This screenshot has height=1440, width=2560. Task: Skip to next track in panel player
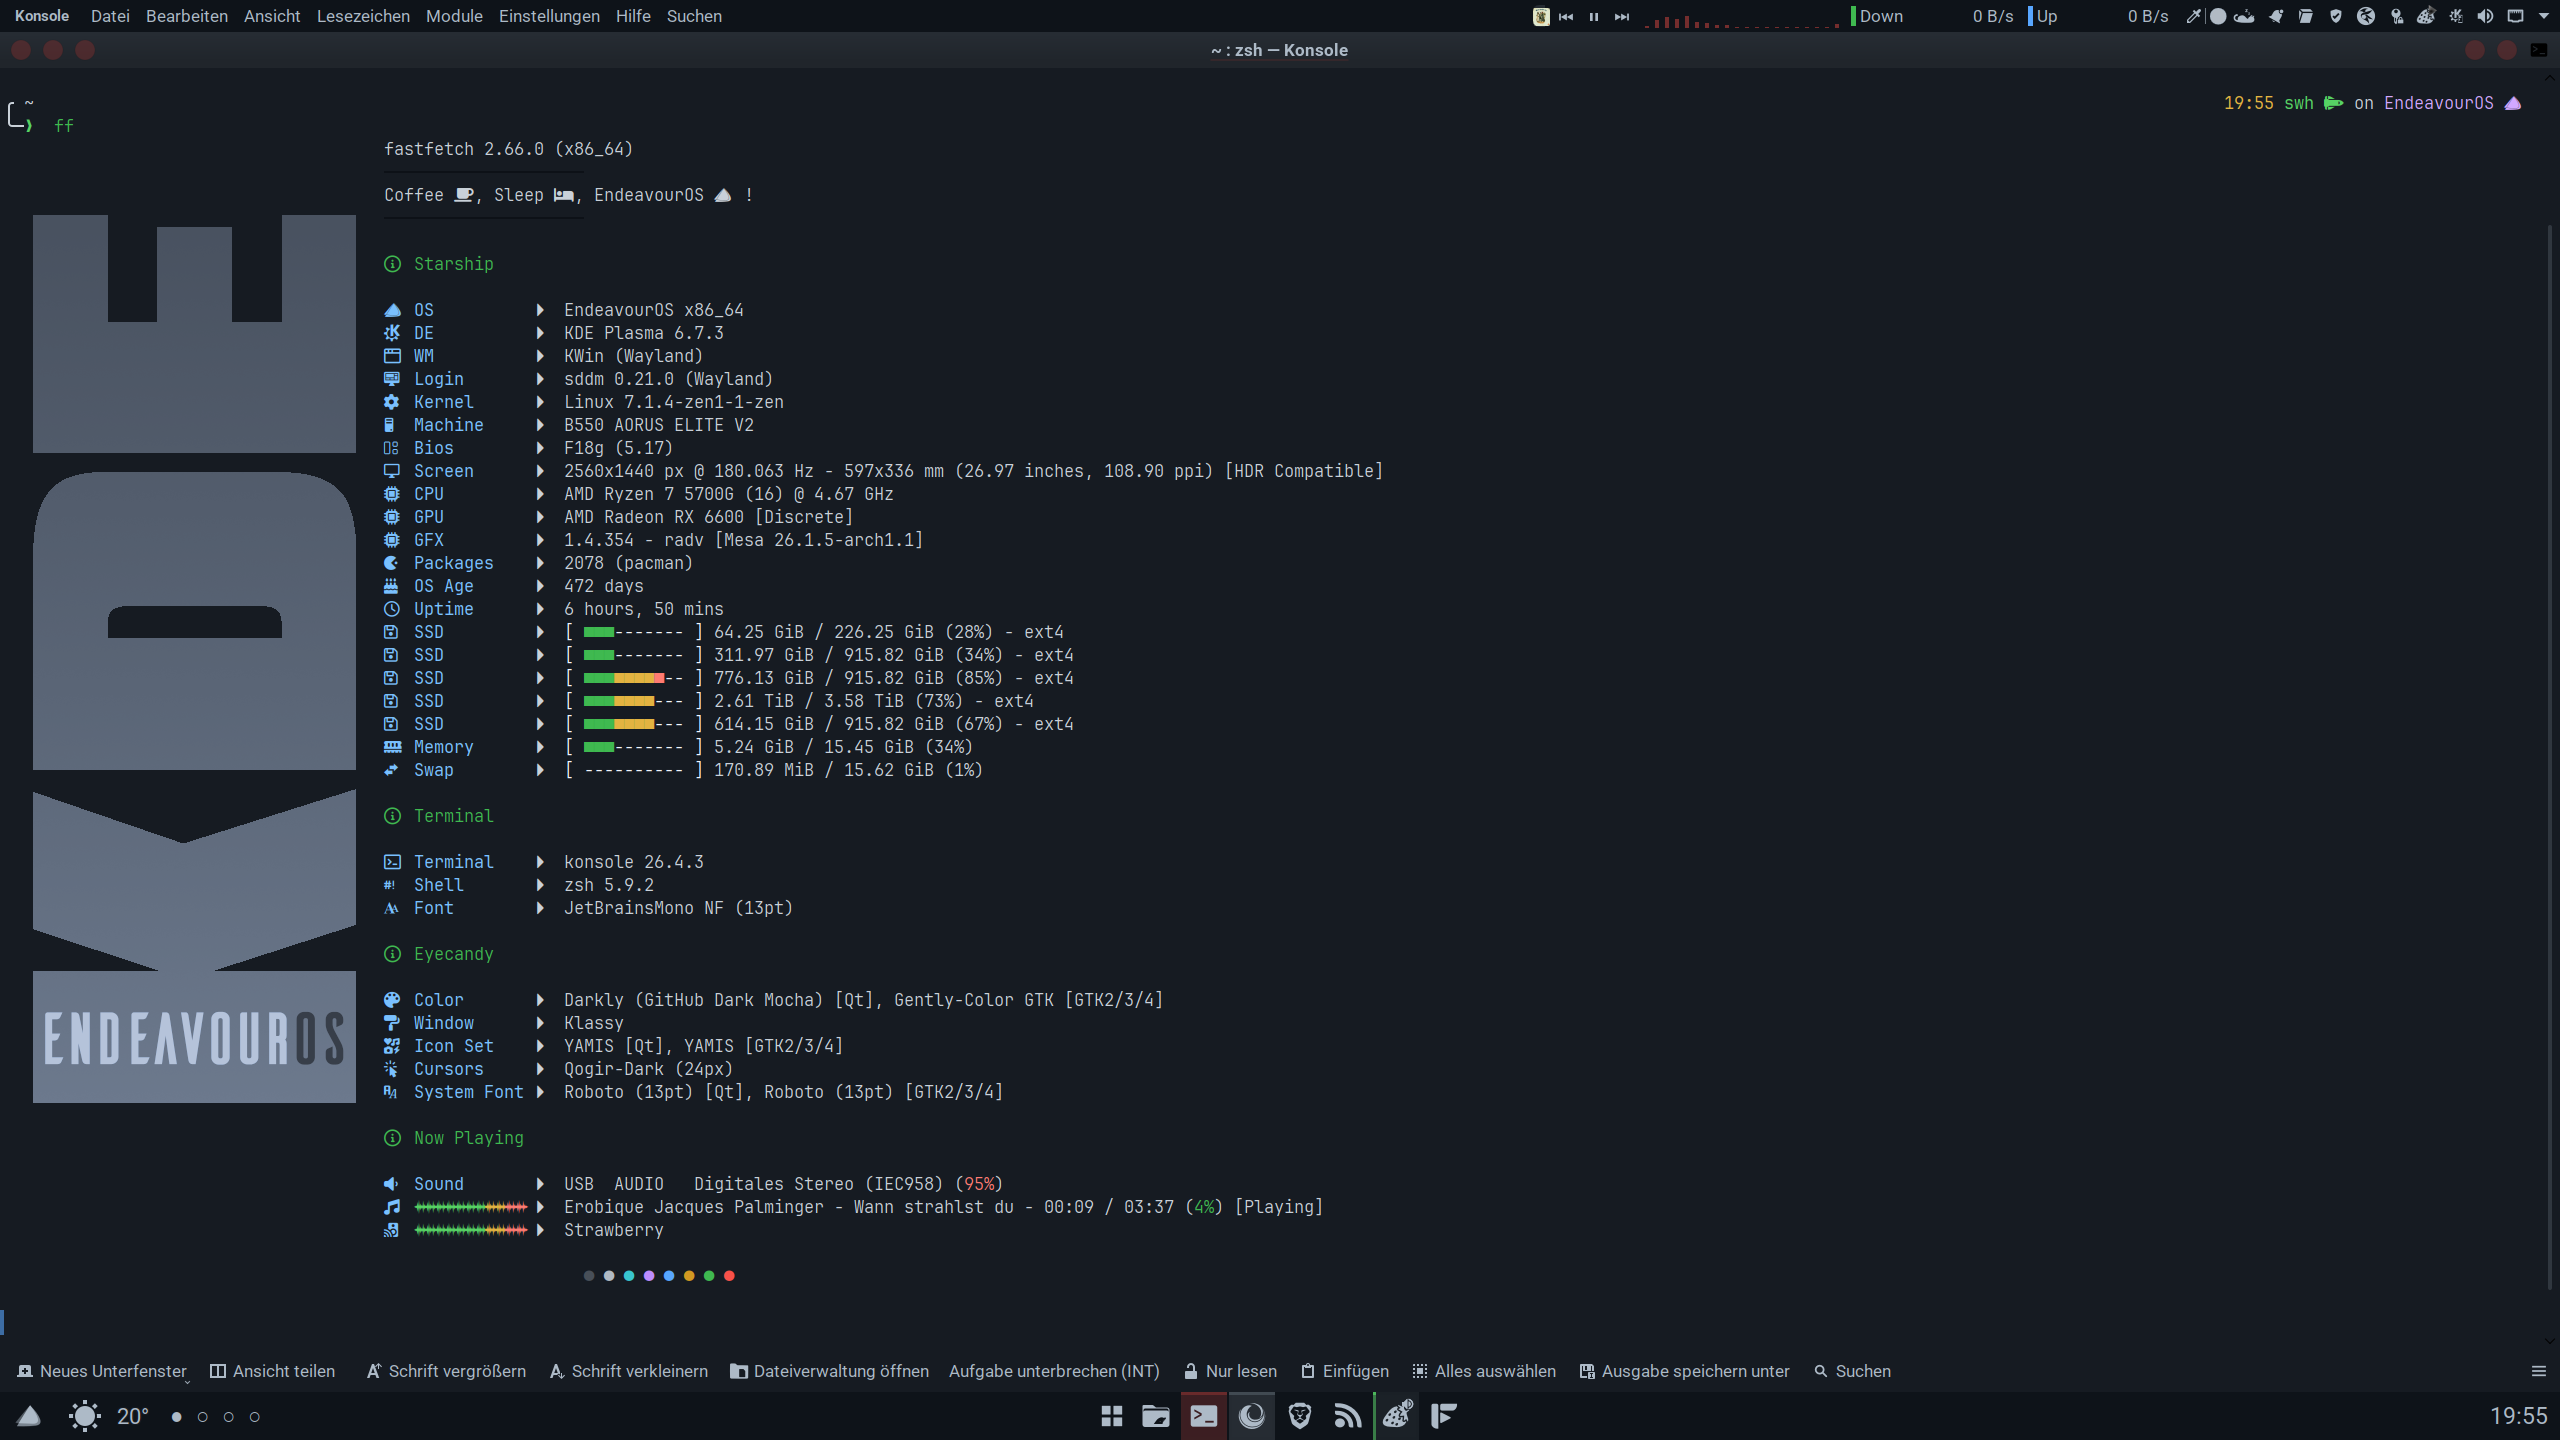pyautogui.click(x=1622, y=16)
